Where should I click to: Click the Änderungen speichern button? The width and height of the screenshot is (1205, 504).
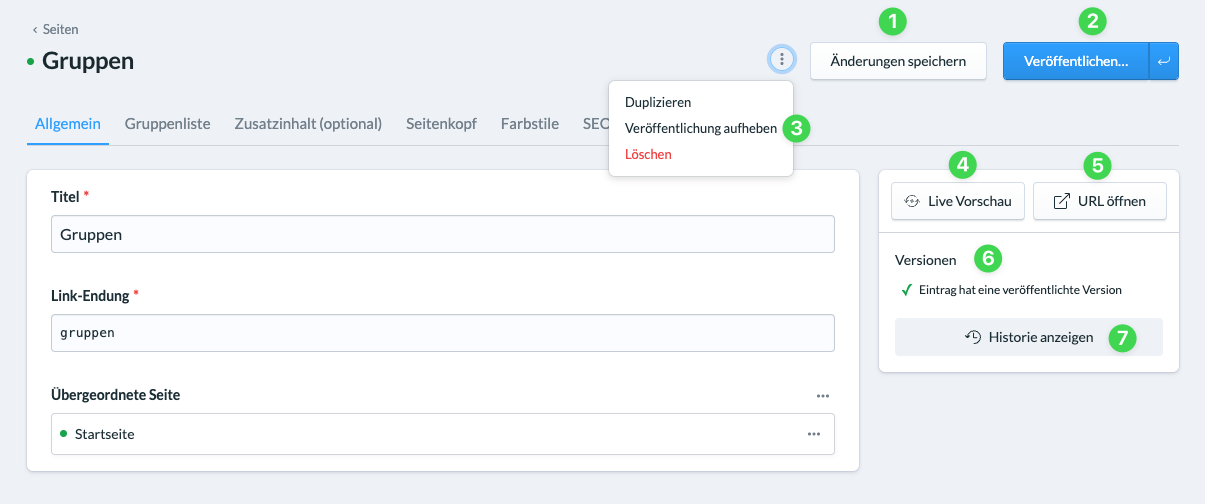tap(898, 61)
